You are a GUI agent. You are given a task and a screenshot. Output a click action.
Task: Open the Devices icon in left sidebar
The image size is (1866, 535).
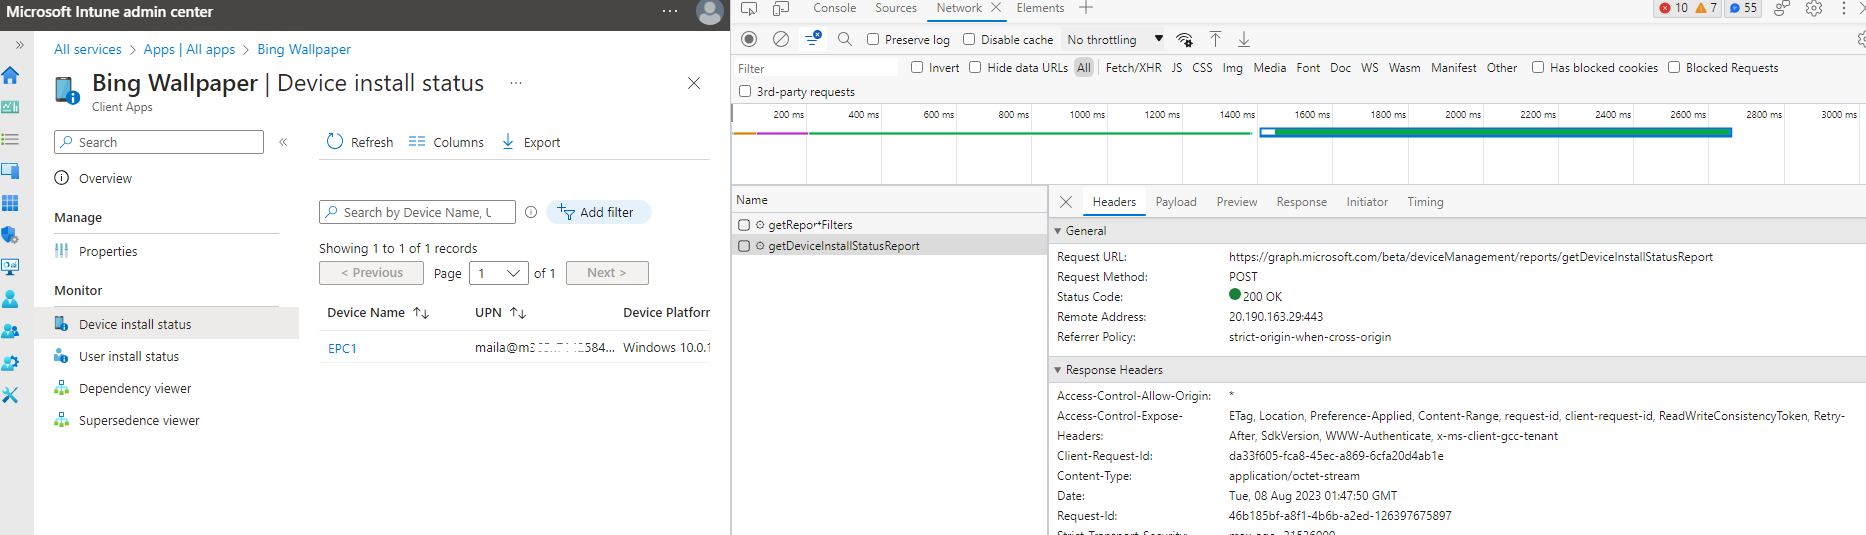click(x=10, y=171)
